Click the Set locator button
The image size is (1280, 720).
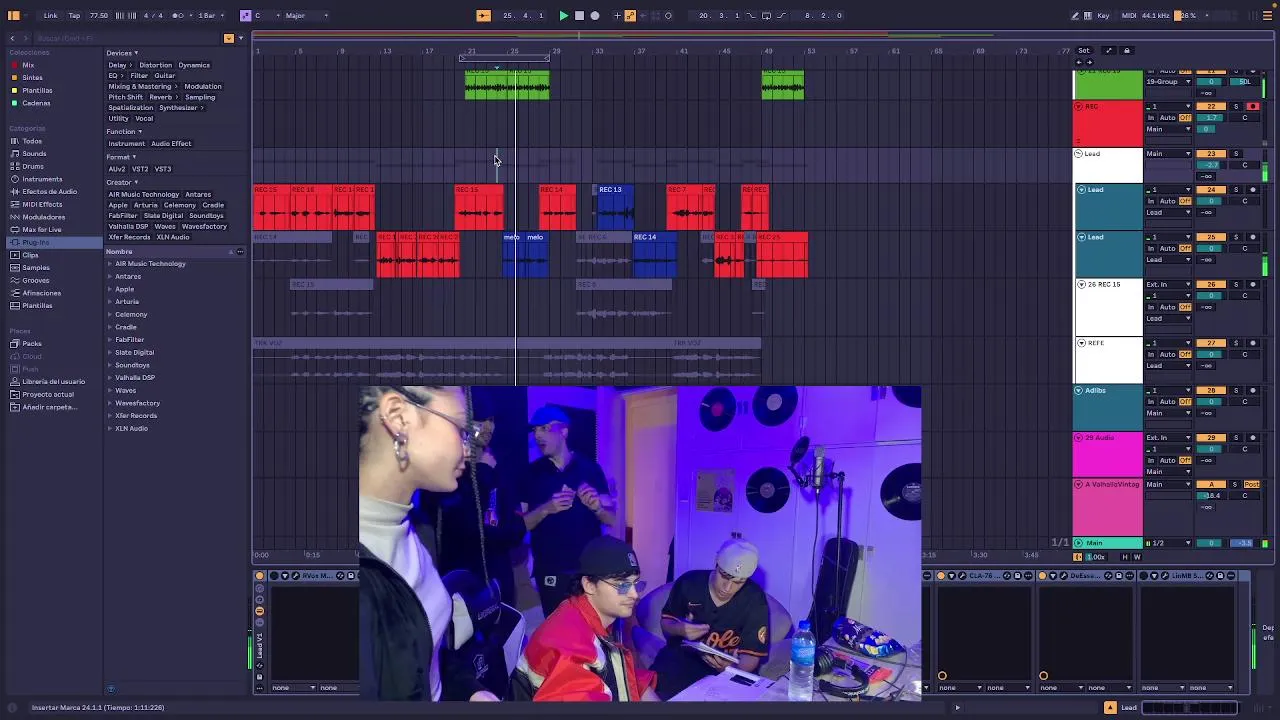(x=1084, y=50)
